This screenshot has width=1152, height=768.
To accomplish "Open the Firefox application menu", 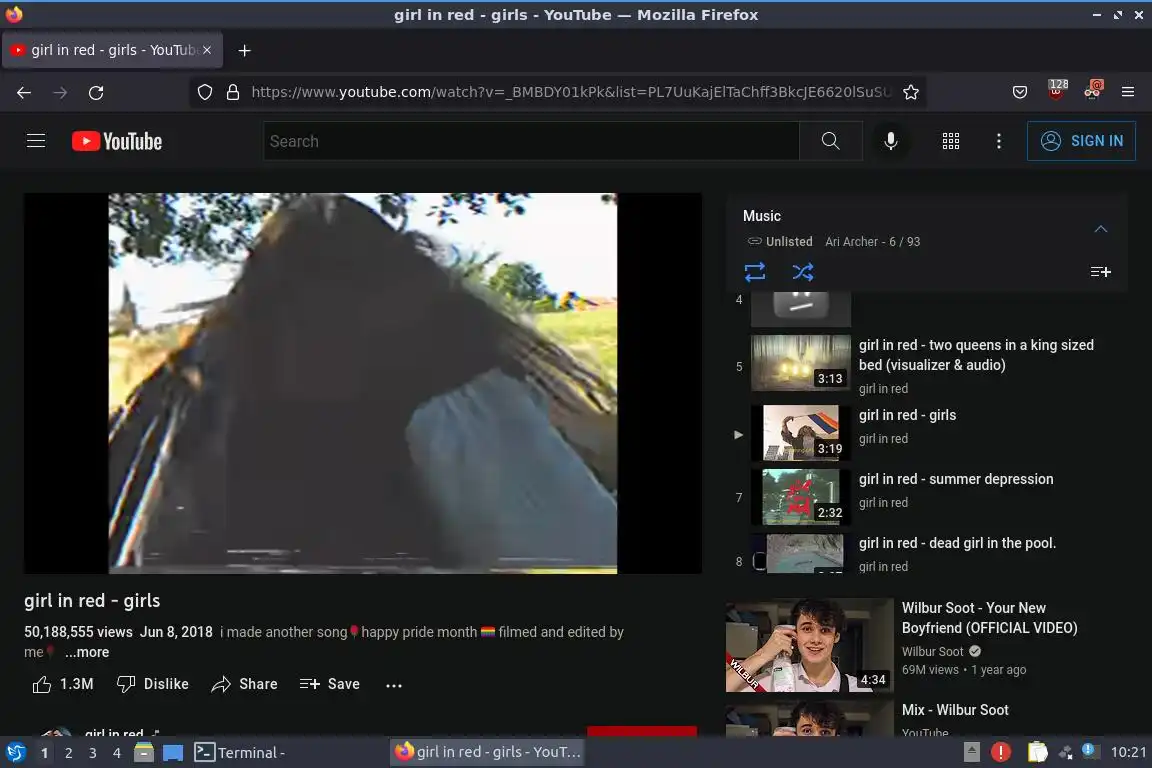I will click(1128, 93).
